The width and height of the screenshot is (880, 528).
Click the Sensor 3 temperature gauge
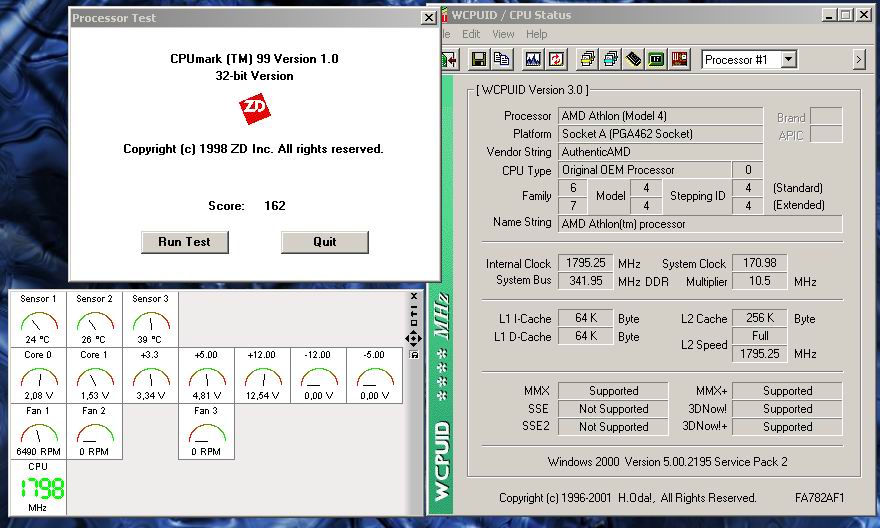tap(150, 319)
